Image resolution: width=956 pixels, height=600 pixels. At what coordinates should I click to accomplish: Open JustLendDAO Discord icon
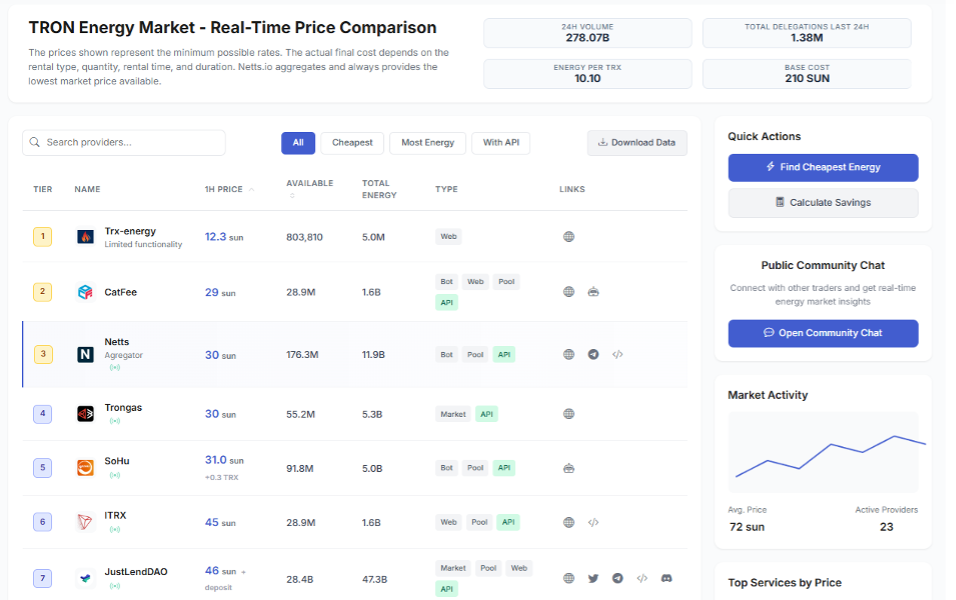[x=666, y=578]
